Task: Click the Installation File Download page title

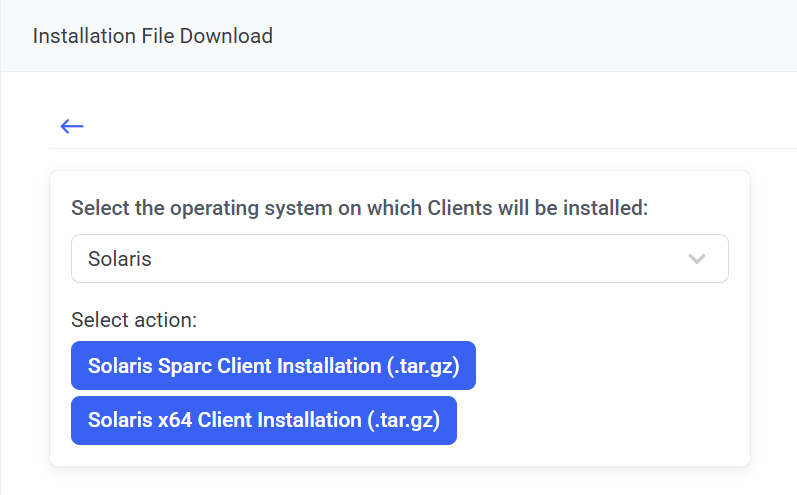Action: pos(152,36)
